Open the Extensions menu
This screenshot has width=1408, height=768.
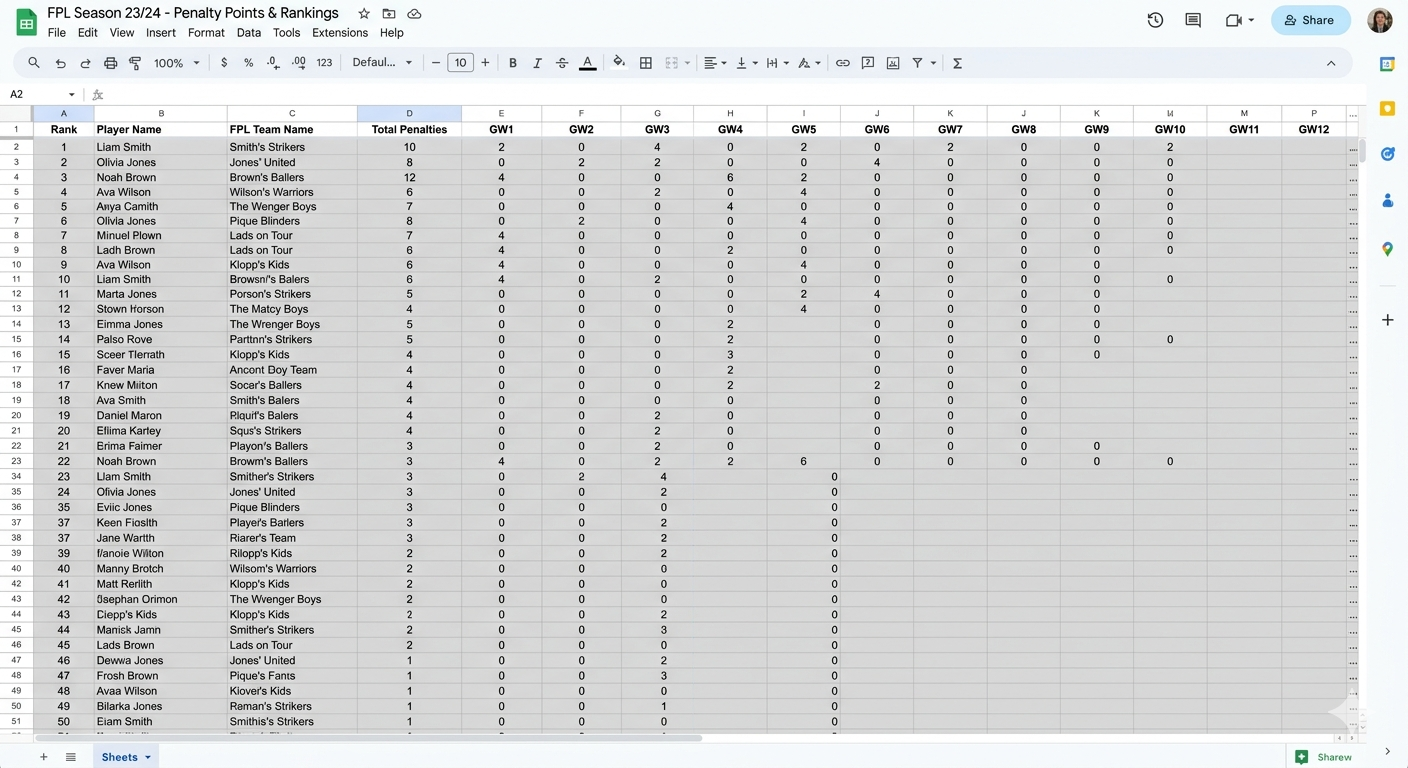[x=340, y=32]
